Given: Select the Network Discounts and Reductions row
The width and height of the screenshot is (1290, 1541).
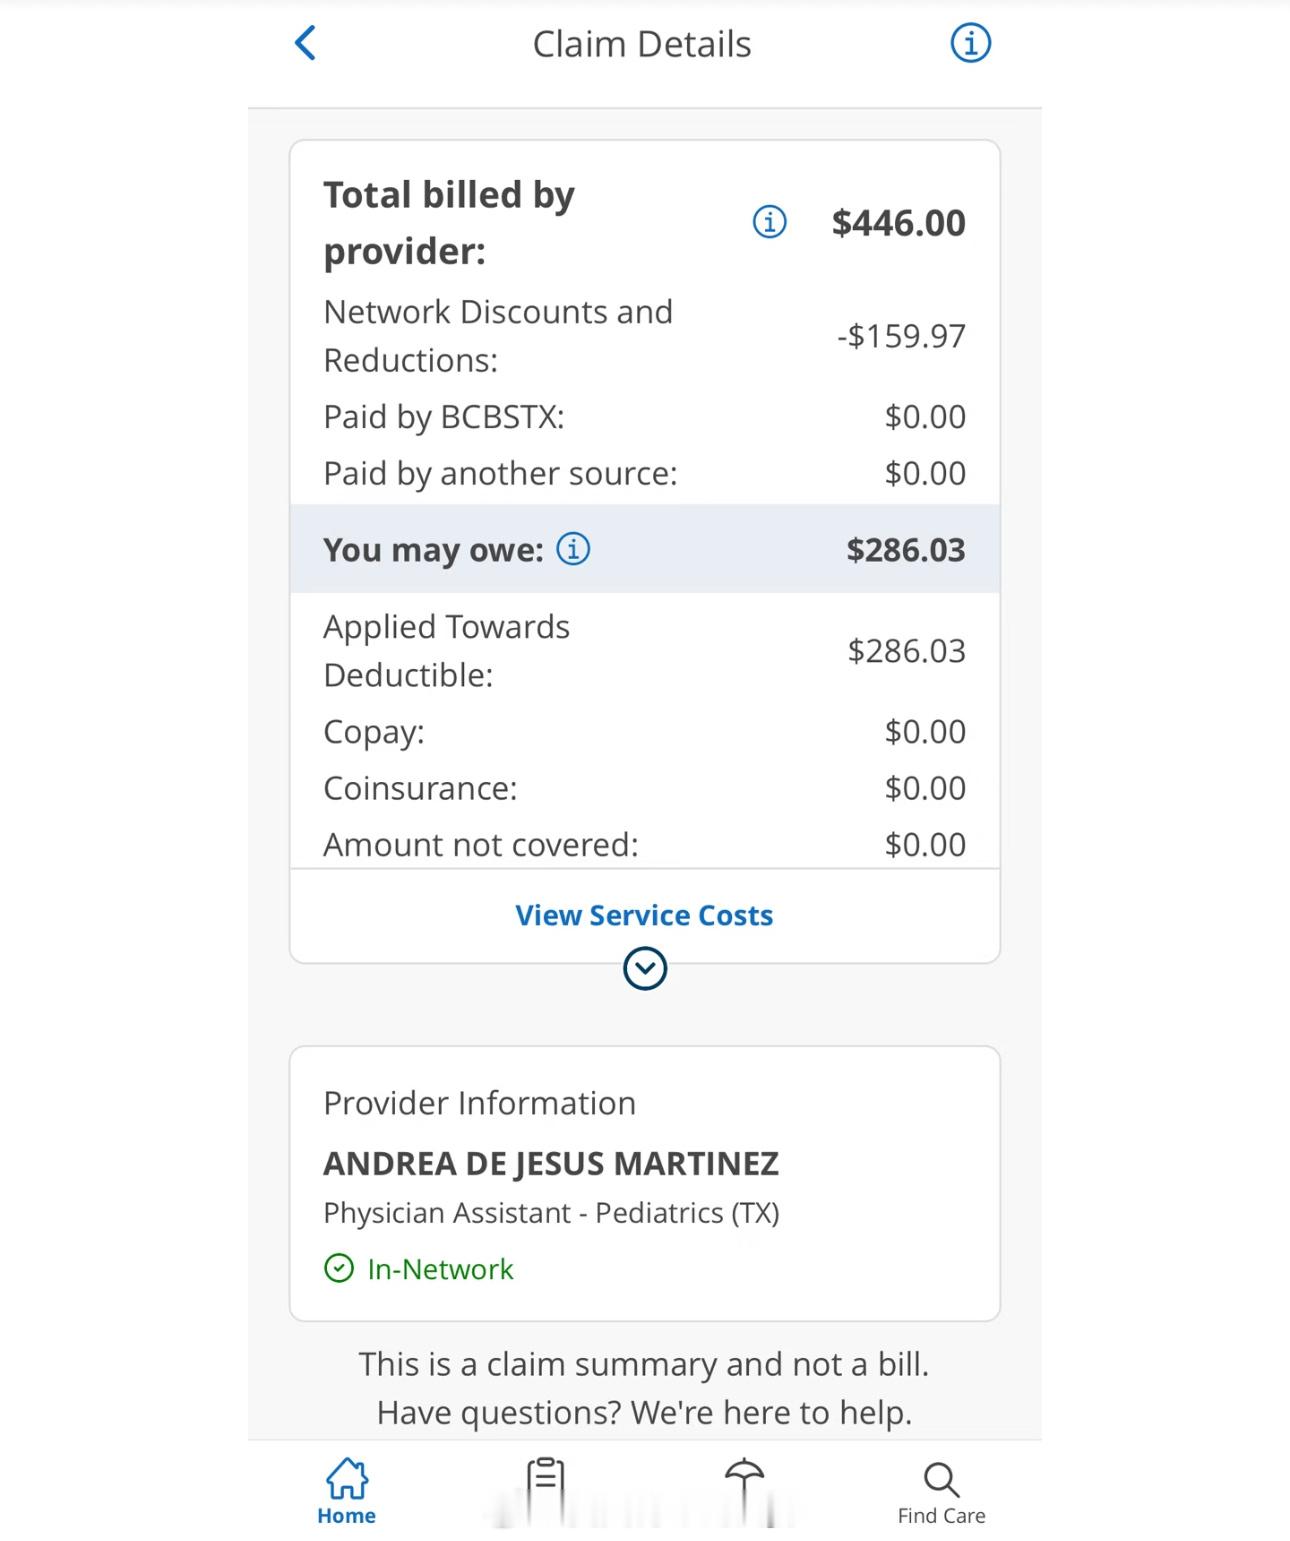Looking at the screenshot, I should [x=644, y=336].
